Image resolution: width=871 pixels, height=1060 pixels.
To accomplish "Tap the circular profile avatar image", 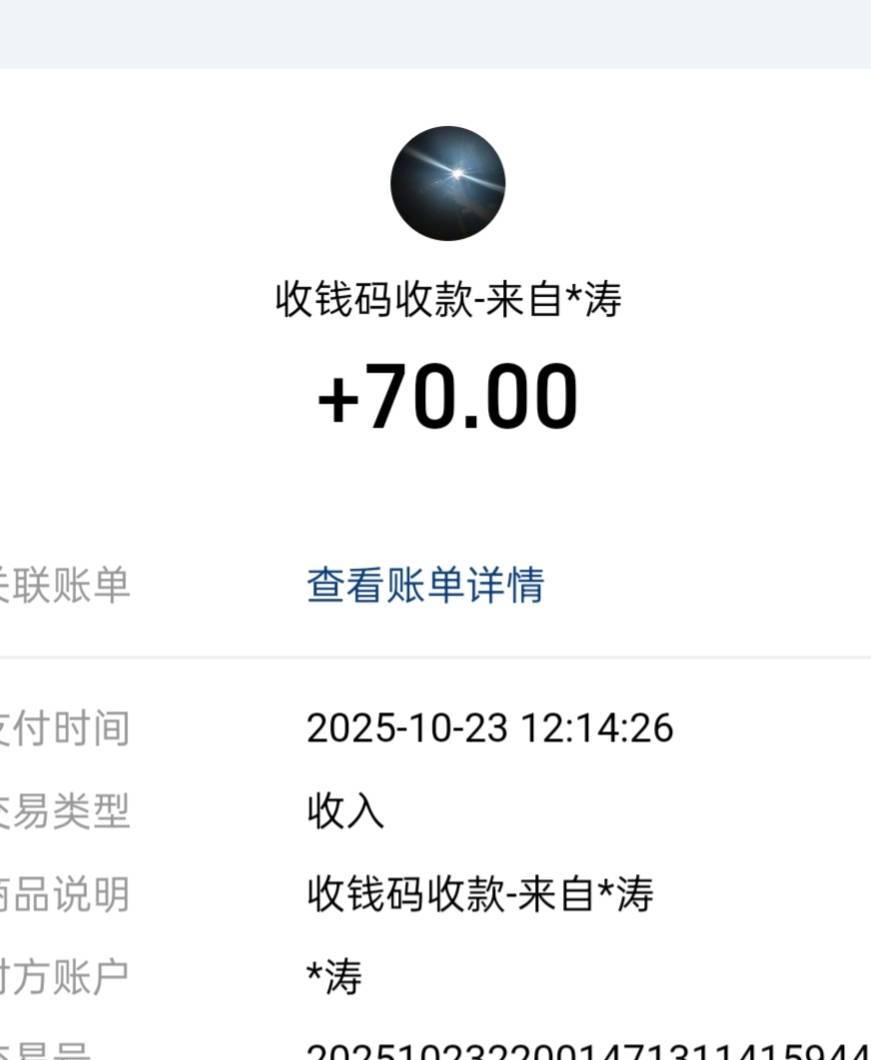I will coord(447,183).
